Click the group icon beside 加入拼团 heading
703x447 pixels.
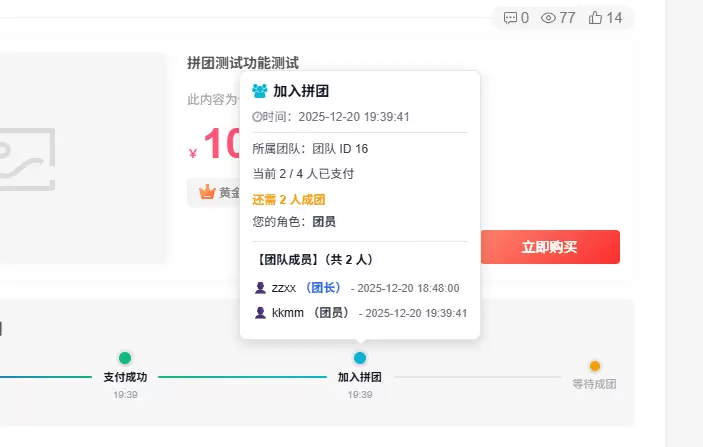(260, 91)
